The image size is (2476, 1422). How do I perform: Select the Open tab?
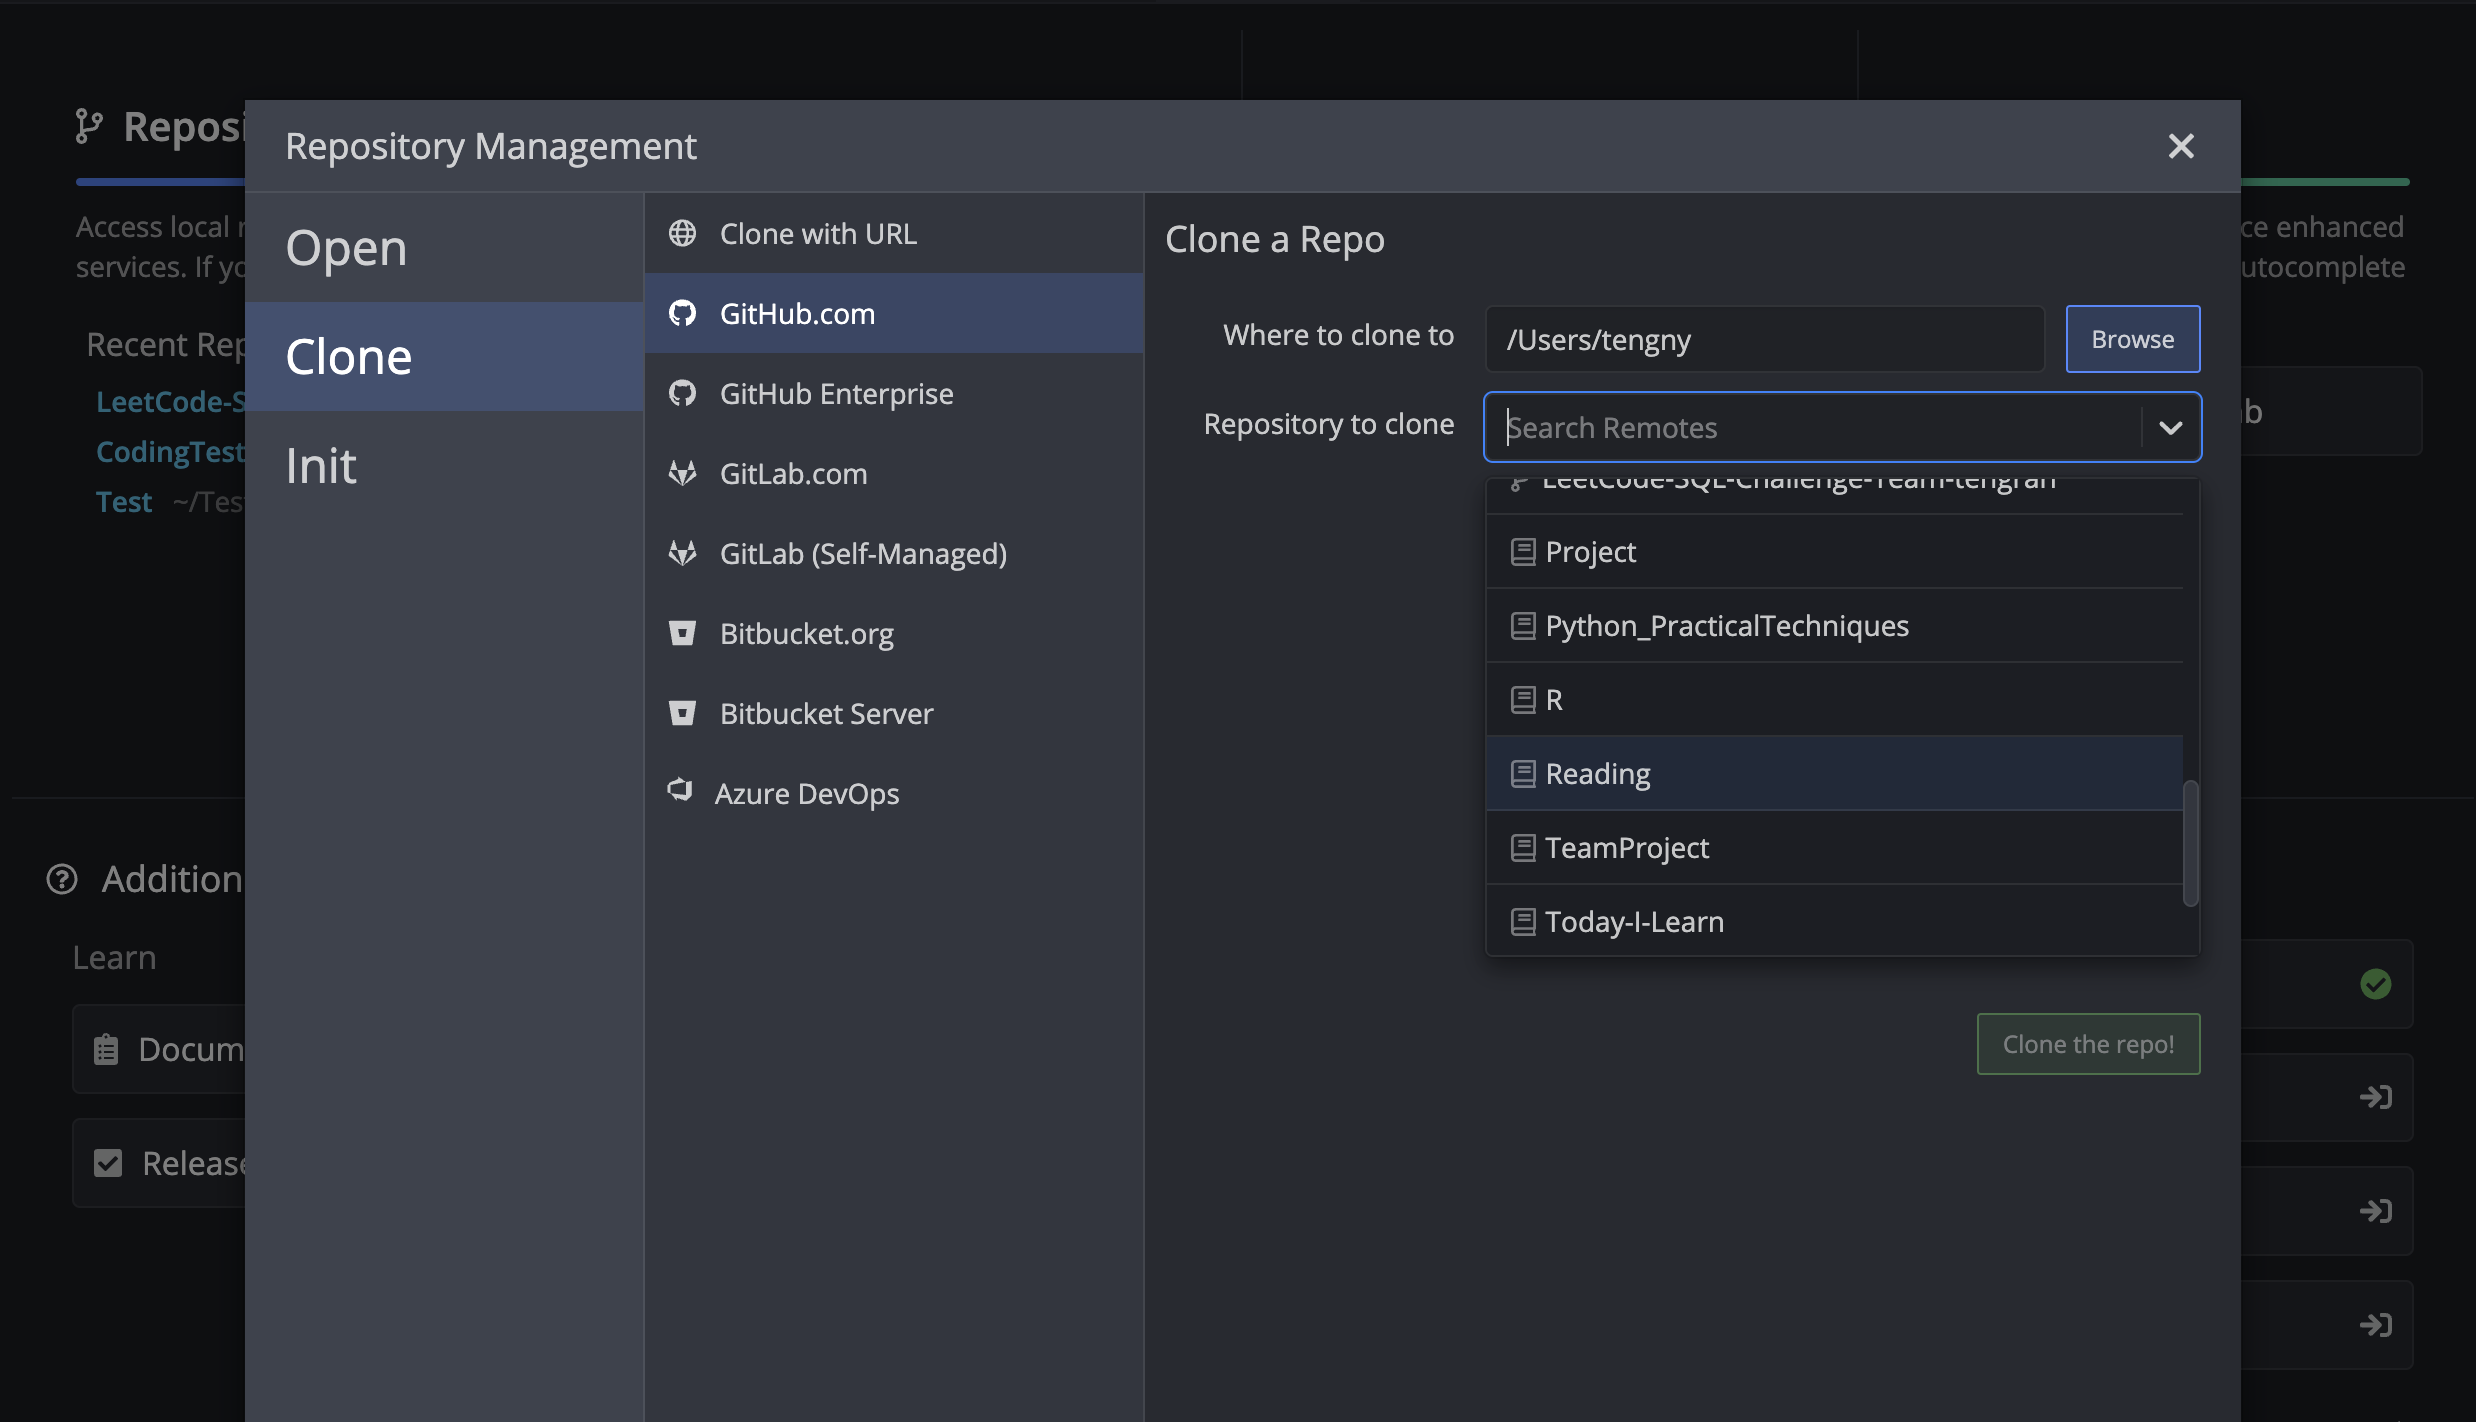(444, 247)
